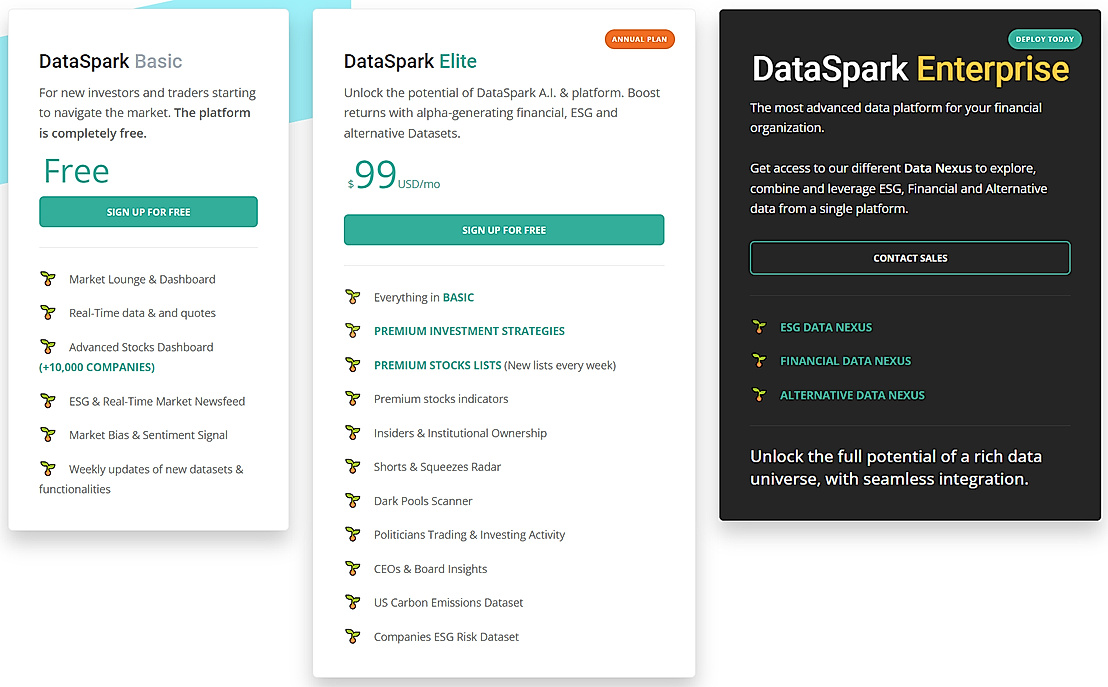This screenshot has width=1108, height=687.
Task: Select the icon next to Real-Time data and quotes
Action: click(48, 312)
